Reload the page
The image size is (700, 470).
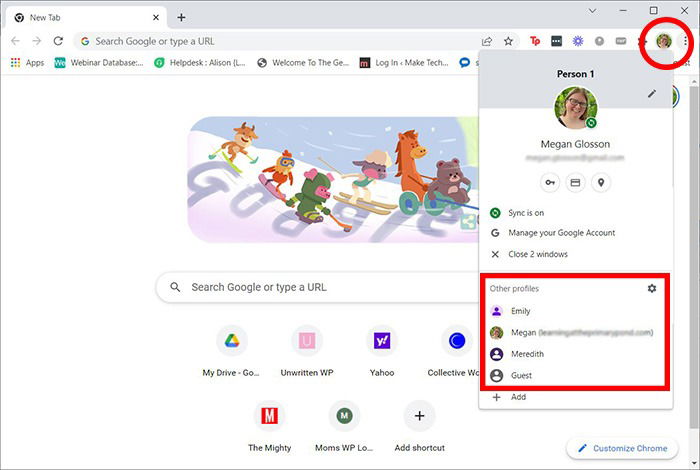click(58, 41)
